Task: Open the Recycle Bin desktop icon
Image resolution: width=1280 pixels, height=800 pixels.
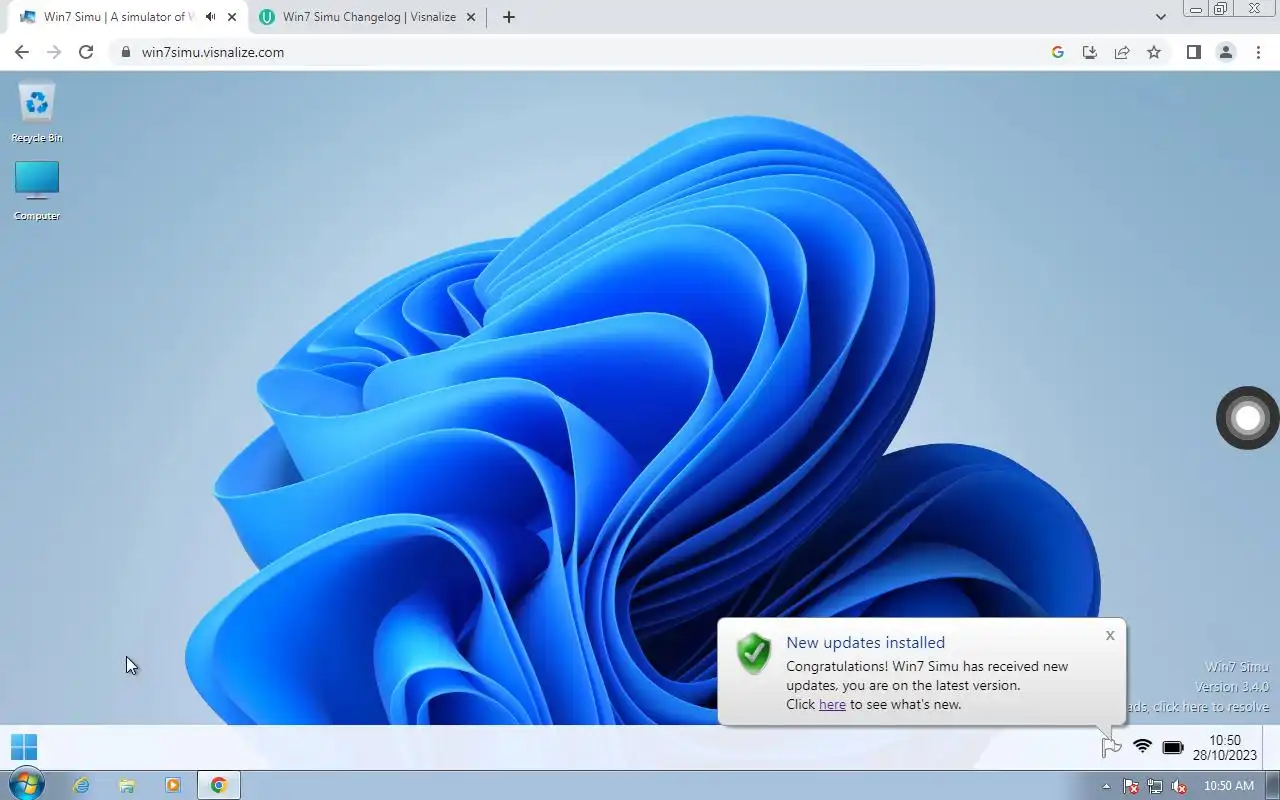Action: [x=37, y=113]
